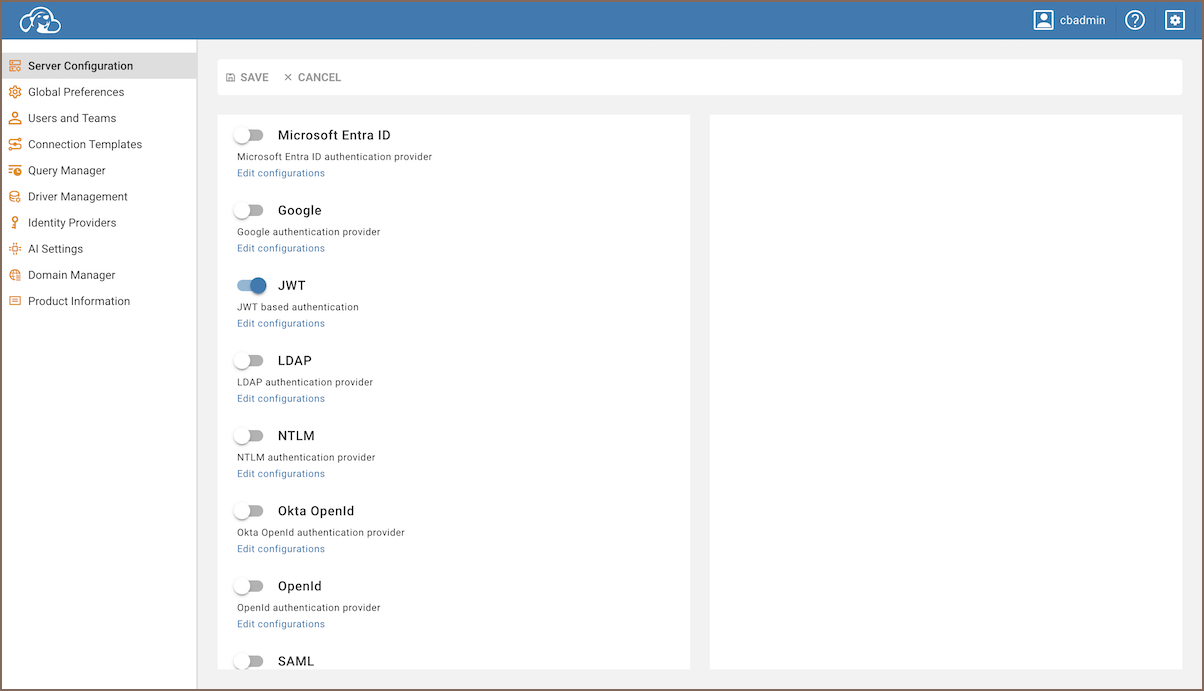The image size is (1204, 691).
Task: Click the Driver Management database icon
Action: [15, 197]
